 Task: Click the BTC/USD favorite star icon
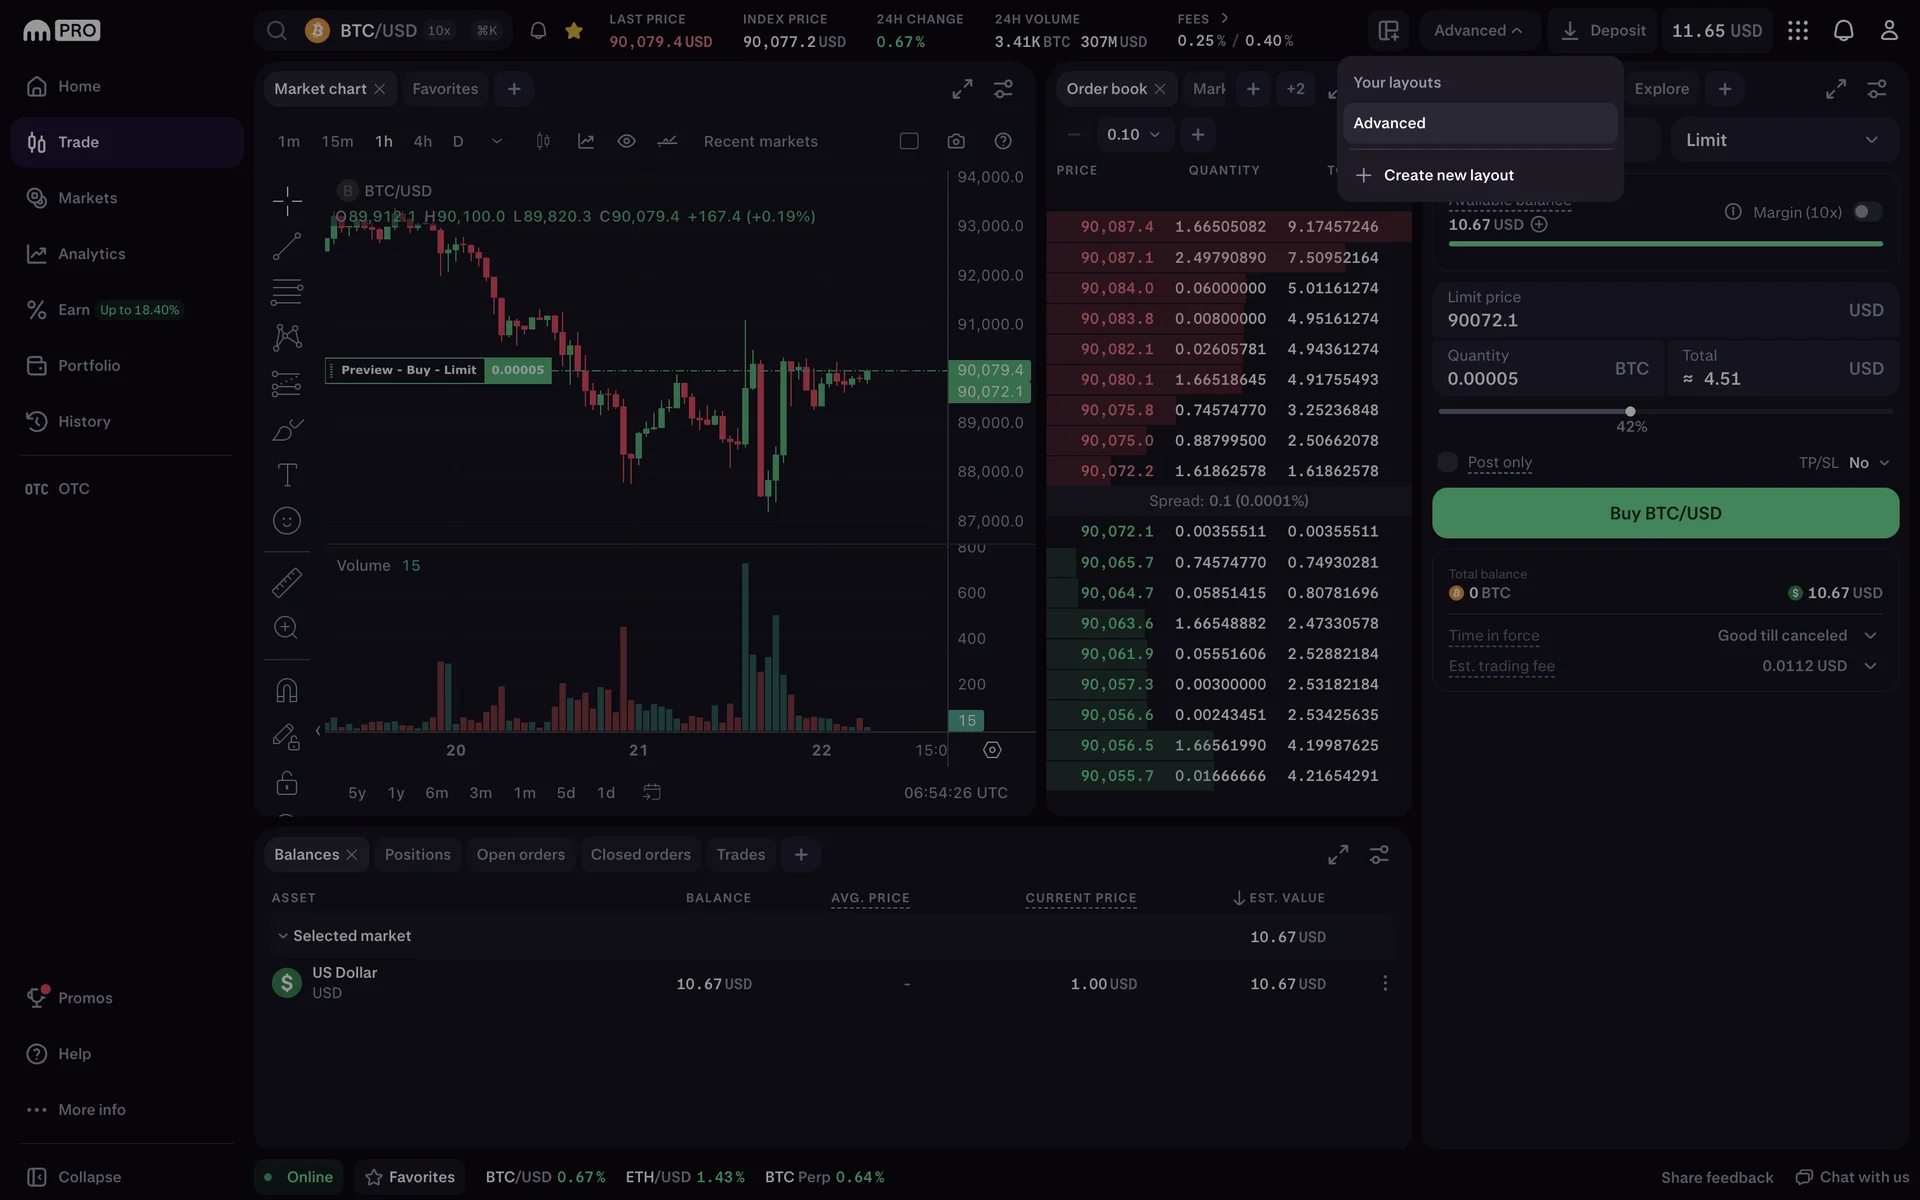tap(574, 31)
